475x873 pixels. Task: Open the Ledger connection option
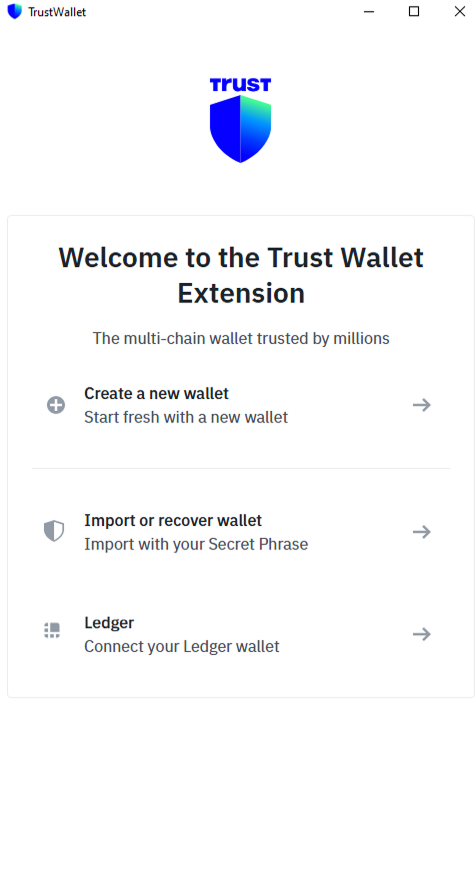click(241, 634)
